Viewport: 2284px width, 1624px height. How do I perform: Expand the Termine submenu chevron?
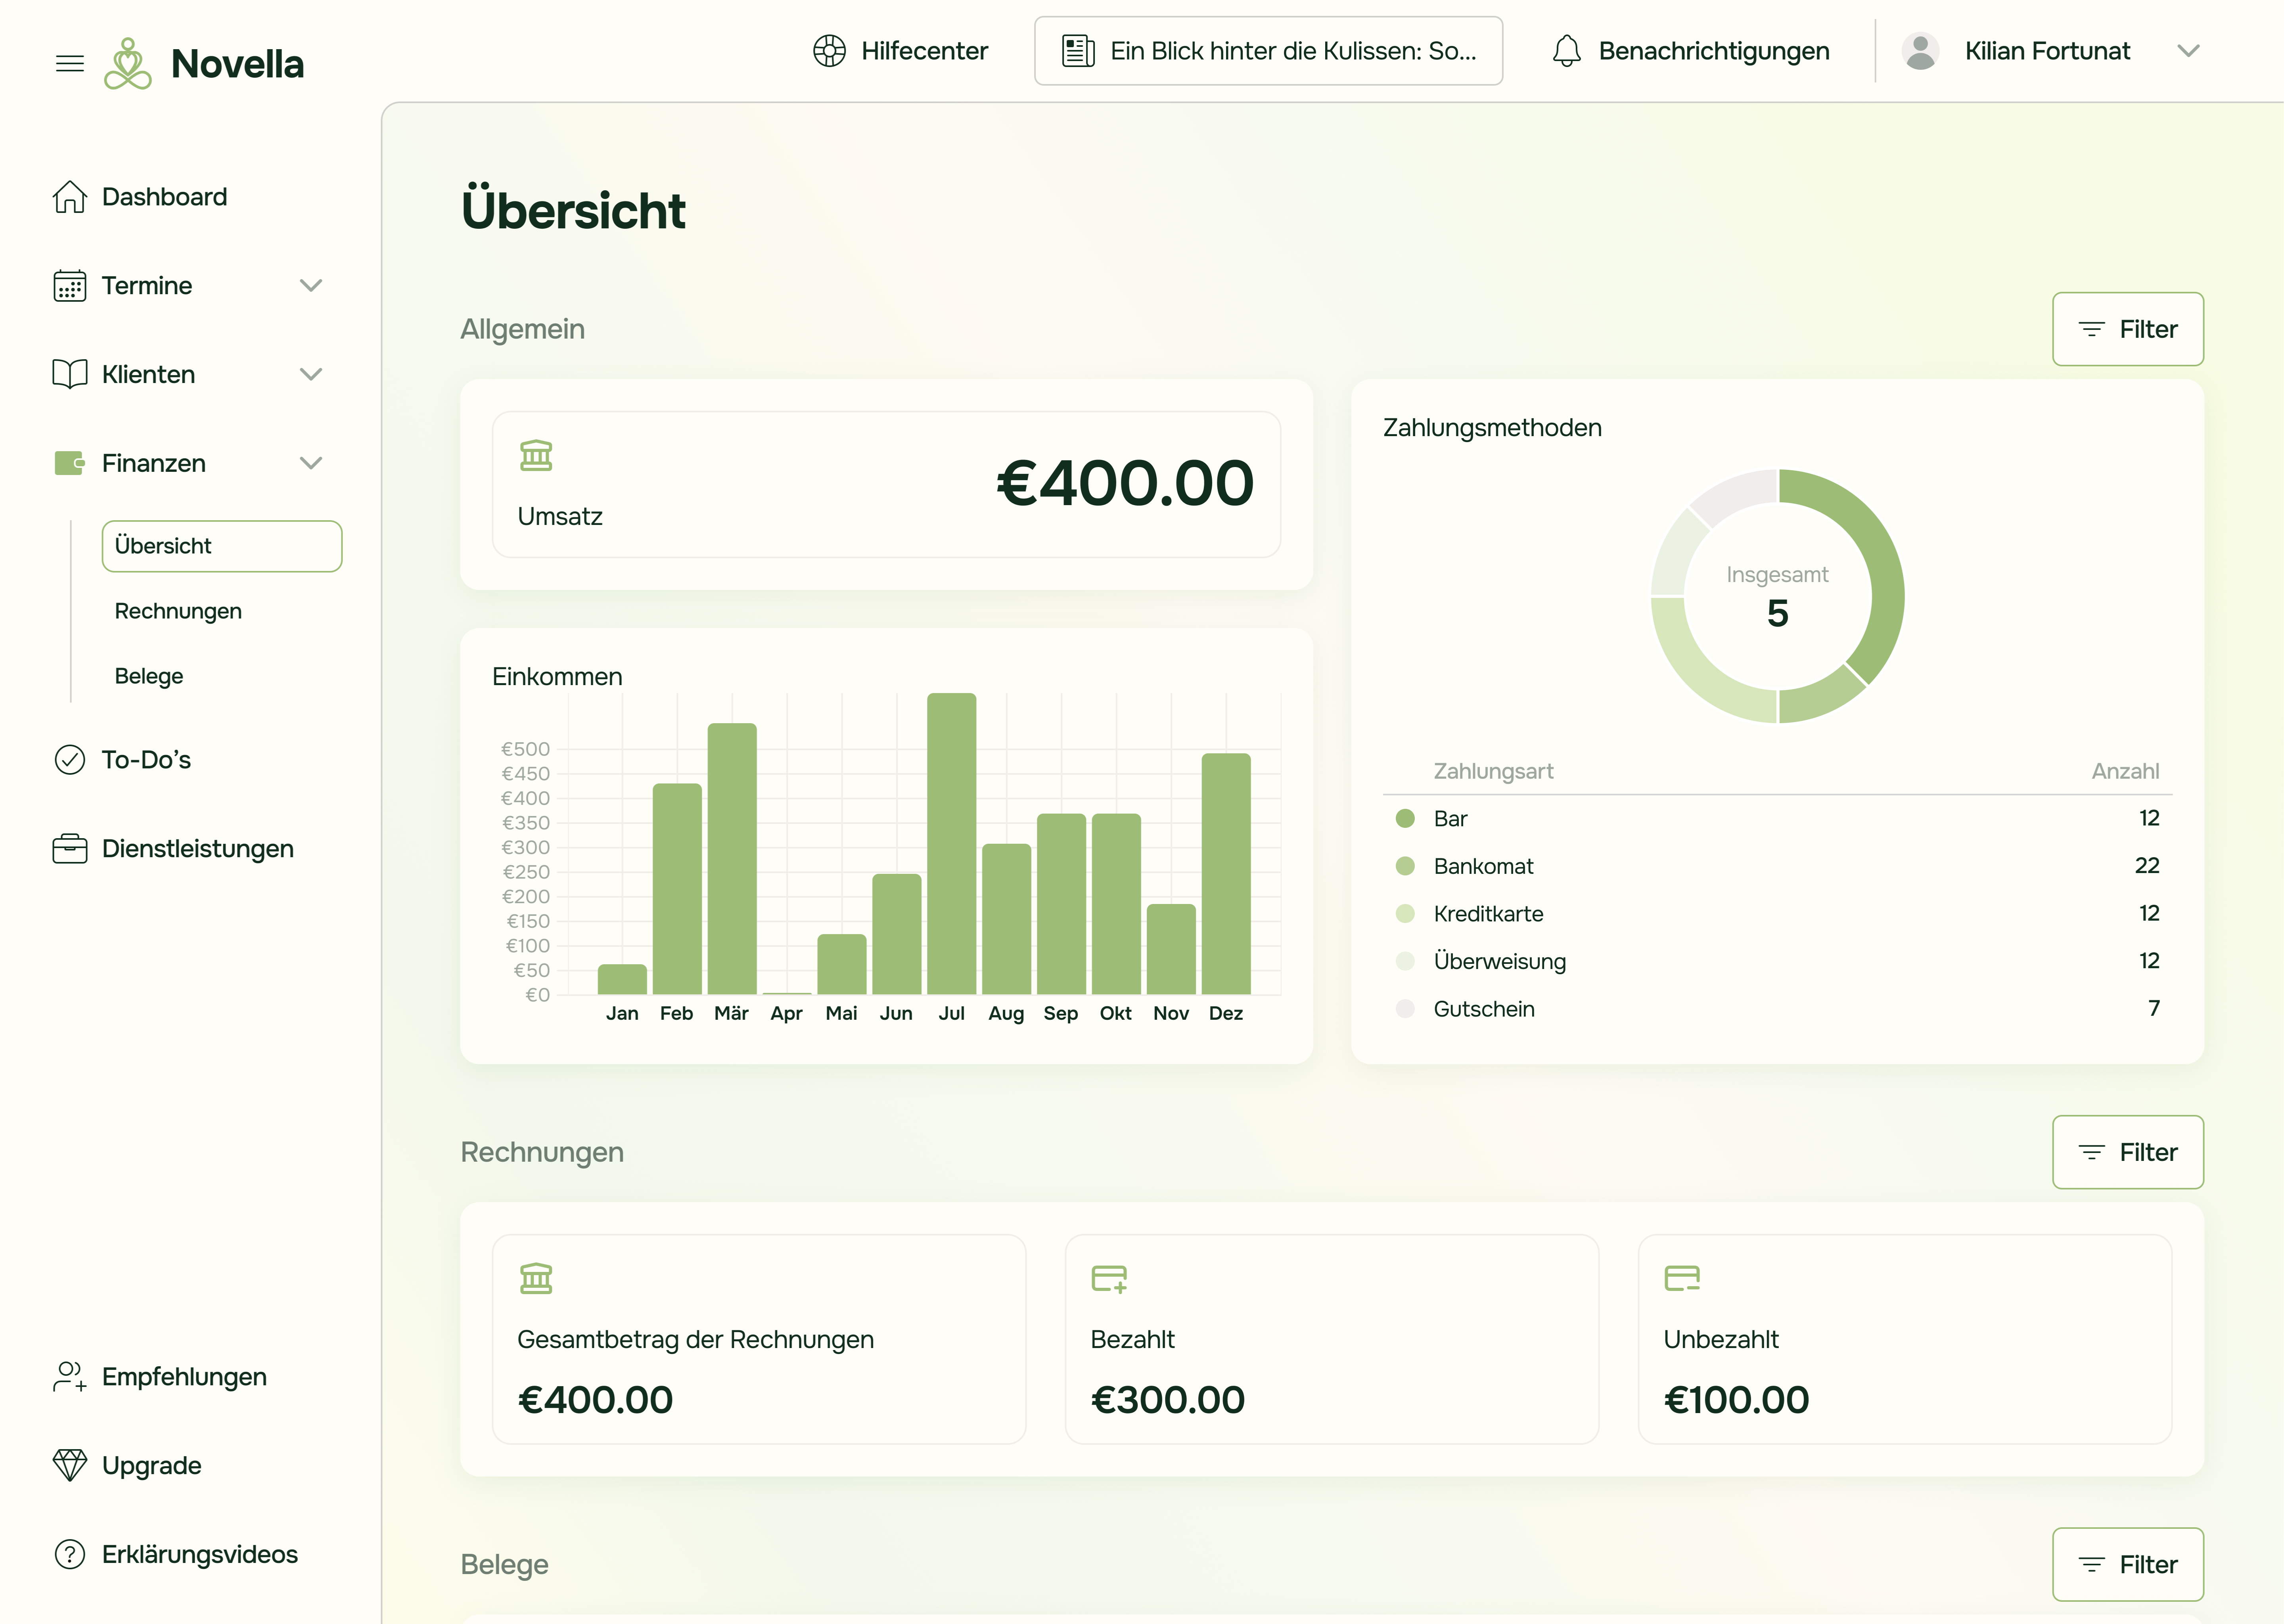(x=311, y=286)
